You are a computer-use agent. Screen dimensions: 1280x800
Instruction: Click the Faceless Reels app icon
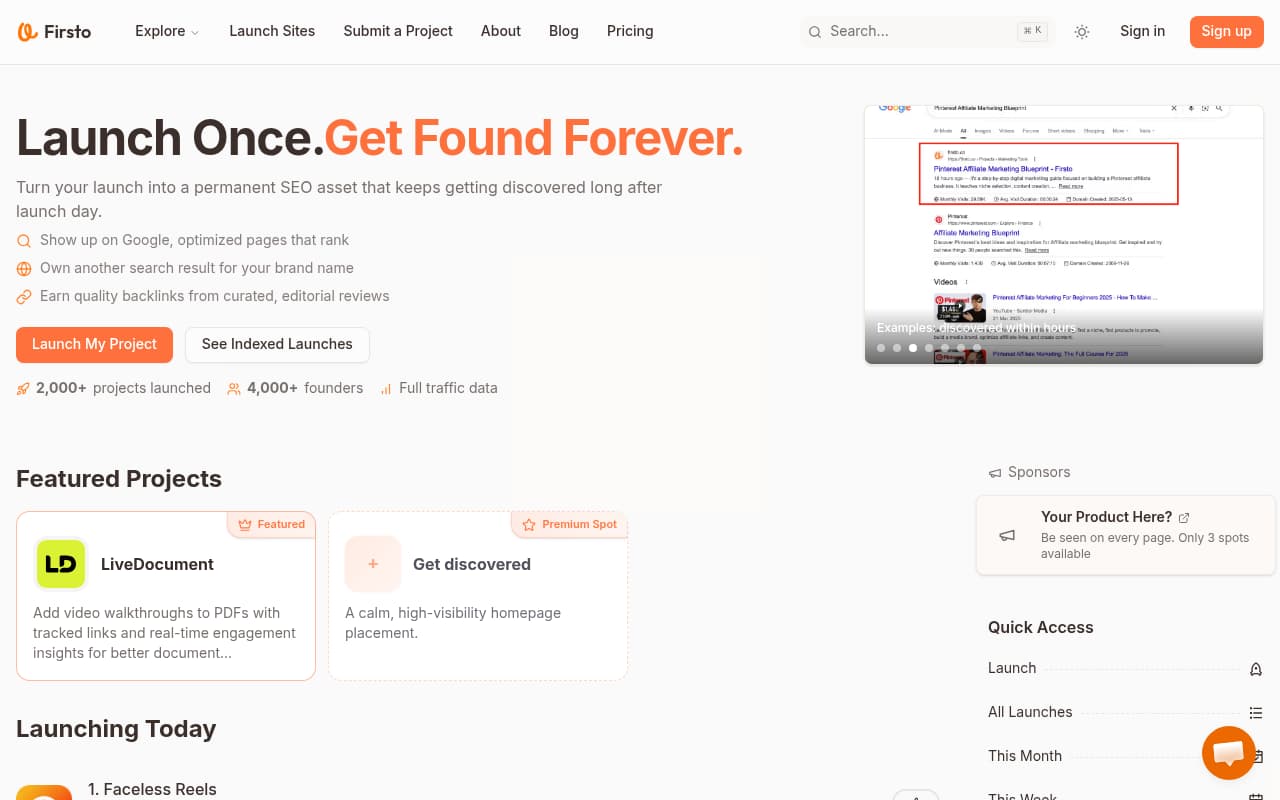click(x=44, y=792)
